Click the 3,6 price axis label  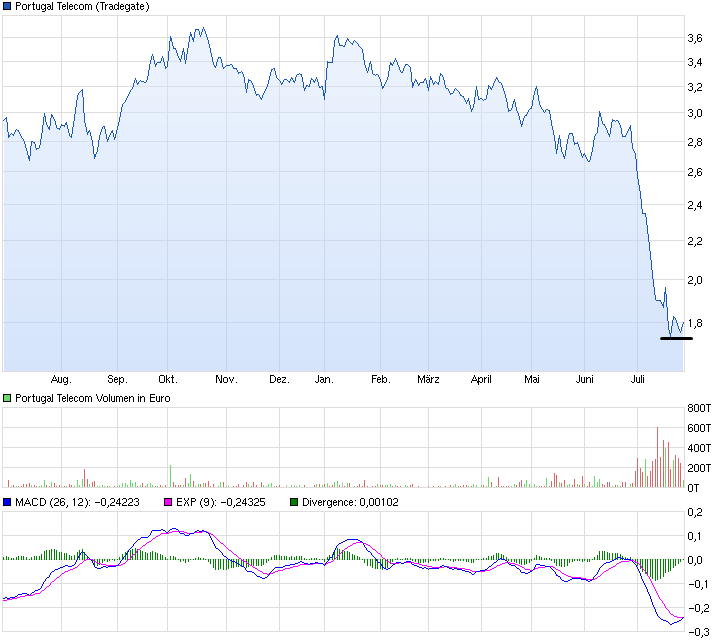(694, 38)
